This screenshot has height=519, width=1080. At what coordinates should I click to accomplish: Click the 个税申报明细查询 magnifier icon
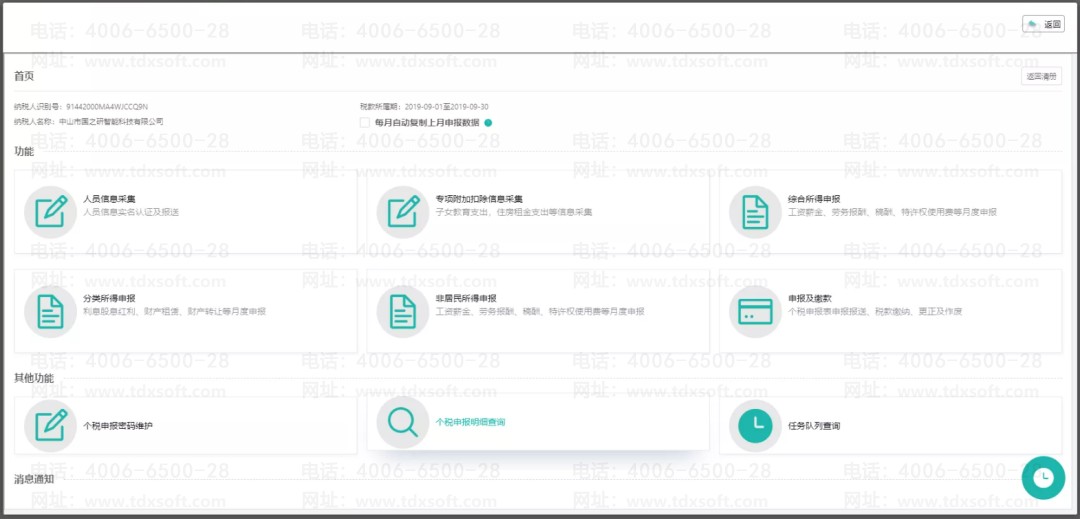point(403,423)
